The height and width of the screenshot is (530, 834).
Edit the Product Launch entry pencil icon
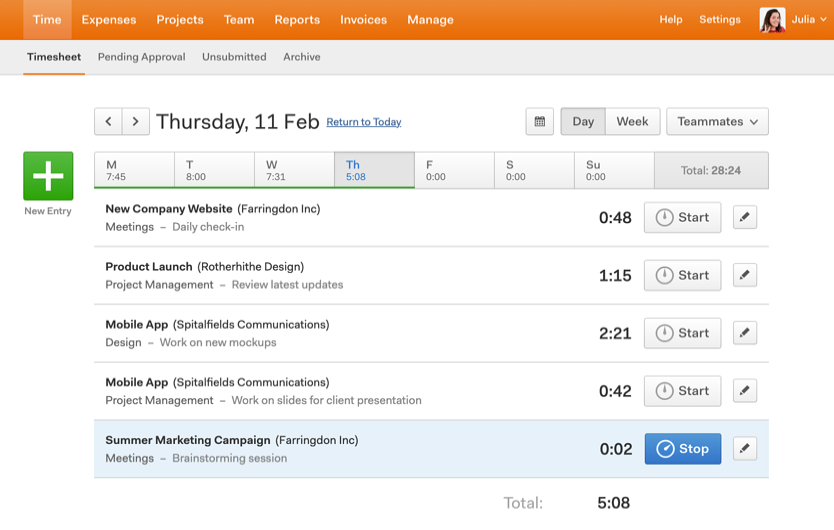(x=744, y=275)
